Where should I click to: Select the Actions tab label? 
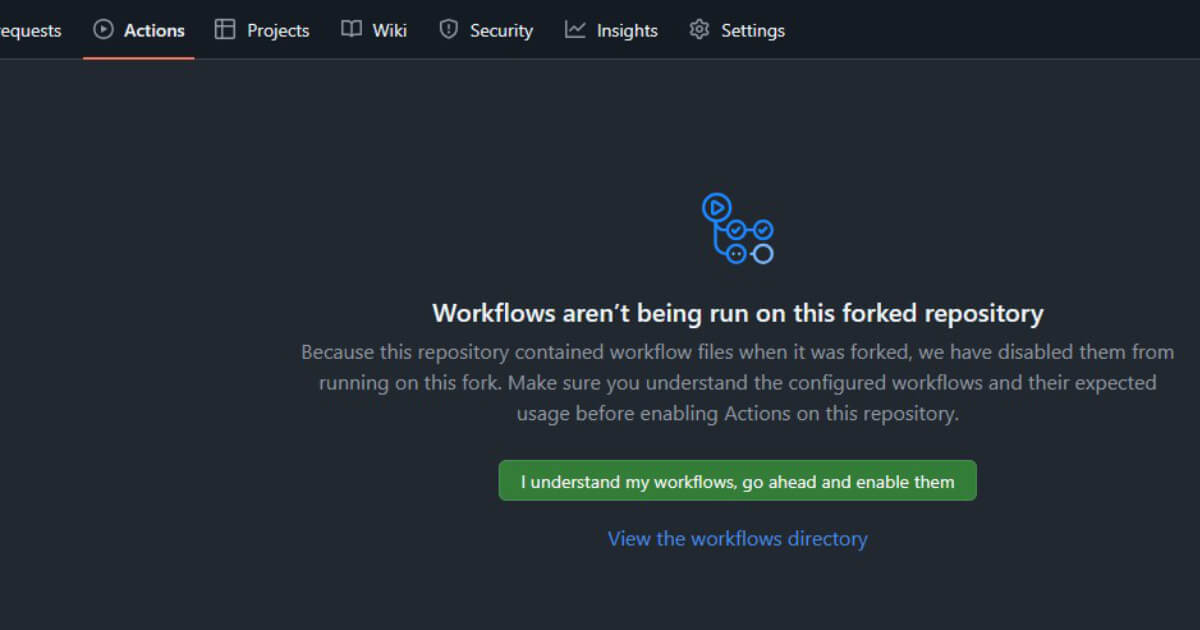click(154, 31)
